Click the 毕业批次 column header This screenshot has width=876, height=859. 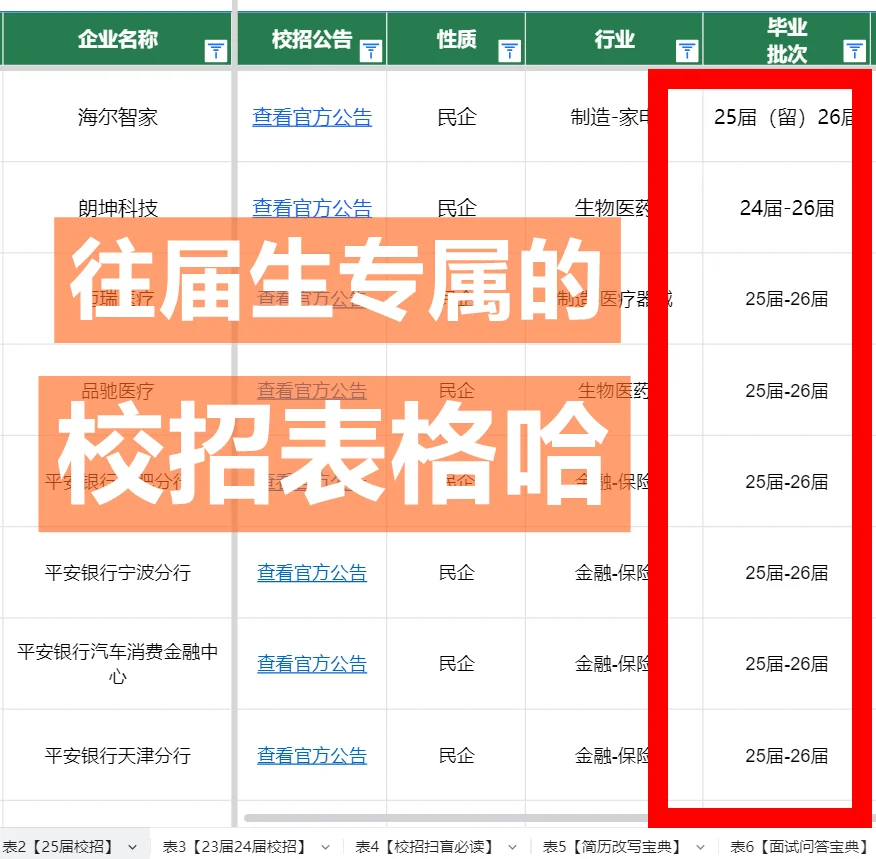coord(787,39)
